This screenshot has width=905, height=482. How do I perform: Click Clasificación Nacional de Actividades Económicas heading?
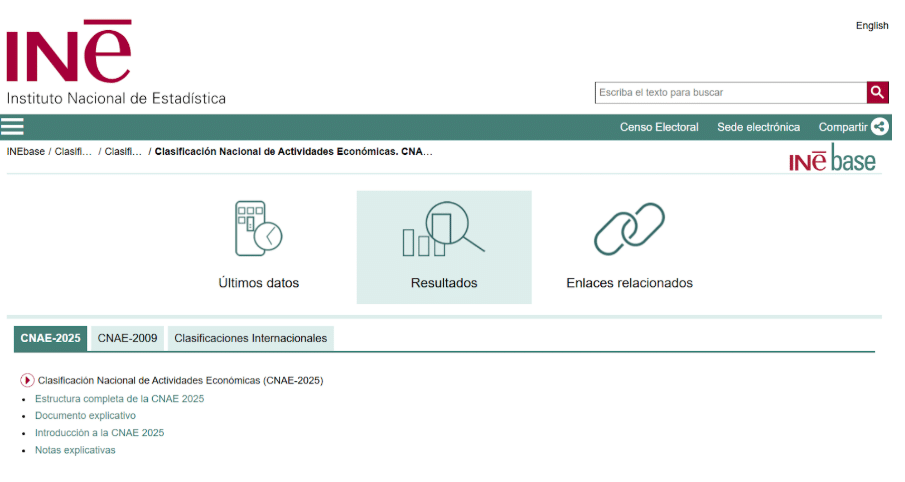180,380
